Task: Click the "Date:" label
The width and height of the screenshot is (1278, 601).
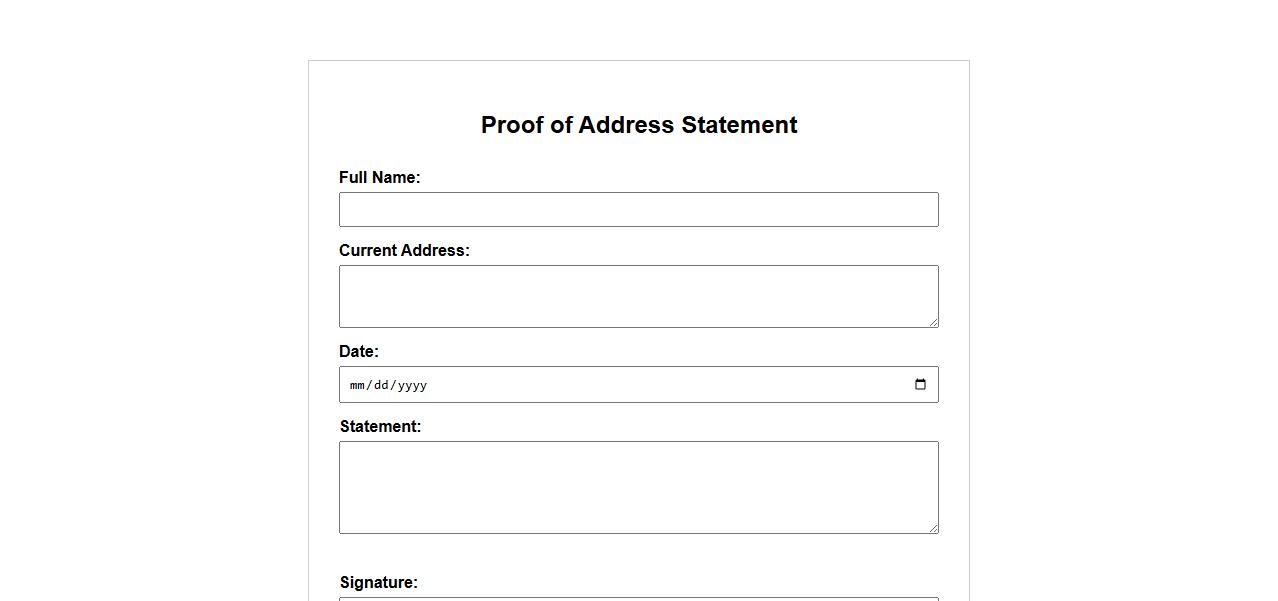Action: coord(358,352)
